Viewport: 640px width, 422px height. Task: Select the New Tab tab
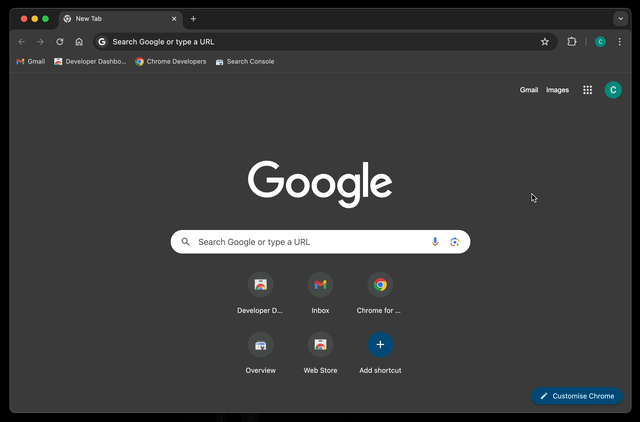click(x=115, y=19)
